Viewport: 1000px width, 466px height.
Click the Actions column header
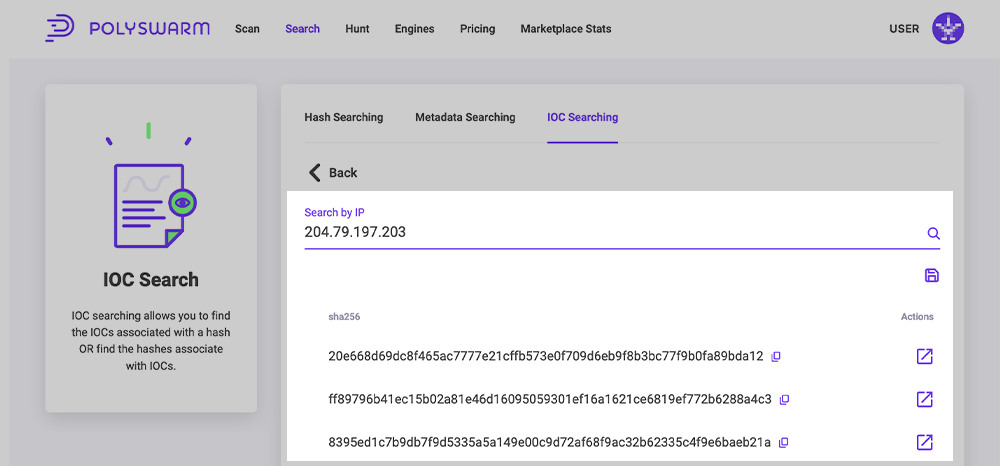[x=917, y=317]
